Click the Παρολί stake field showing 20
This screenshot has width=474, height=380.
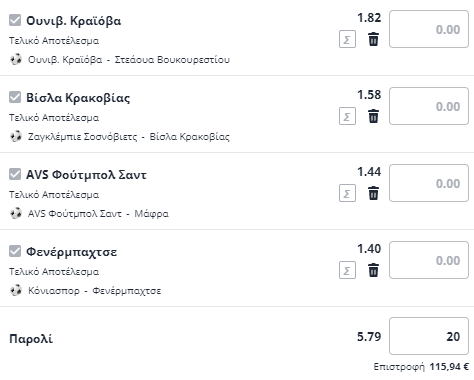[x=429, y=336]
